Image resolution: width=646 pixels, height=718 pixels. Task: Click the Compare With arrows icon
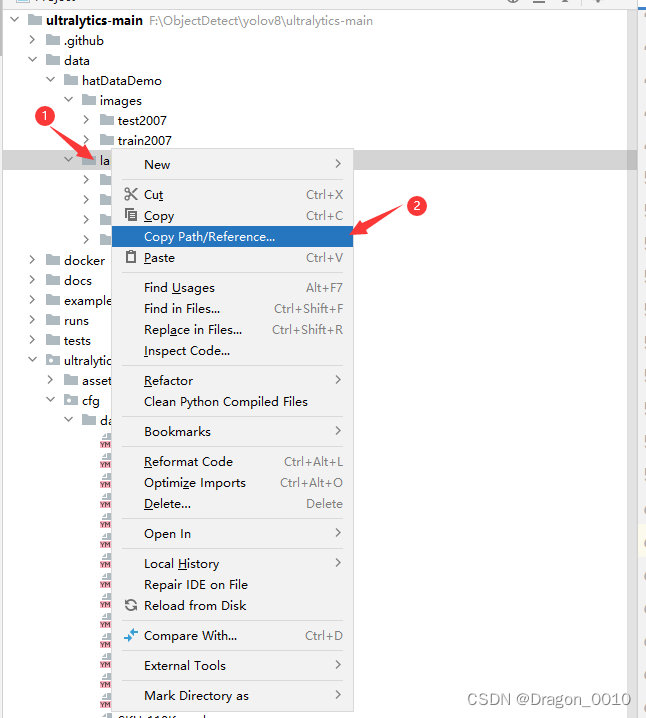tap(131, 635)
